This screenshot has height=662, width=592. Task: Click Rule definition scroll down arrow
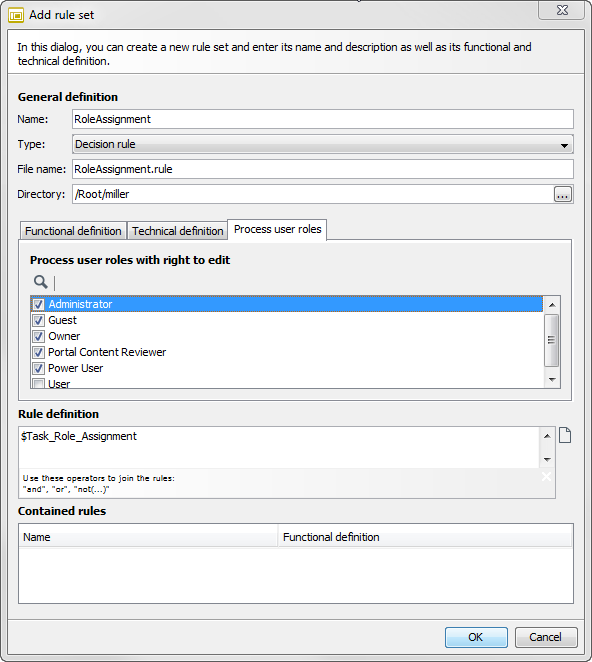547,459
